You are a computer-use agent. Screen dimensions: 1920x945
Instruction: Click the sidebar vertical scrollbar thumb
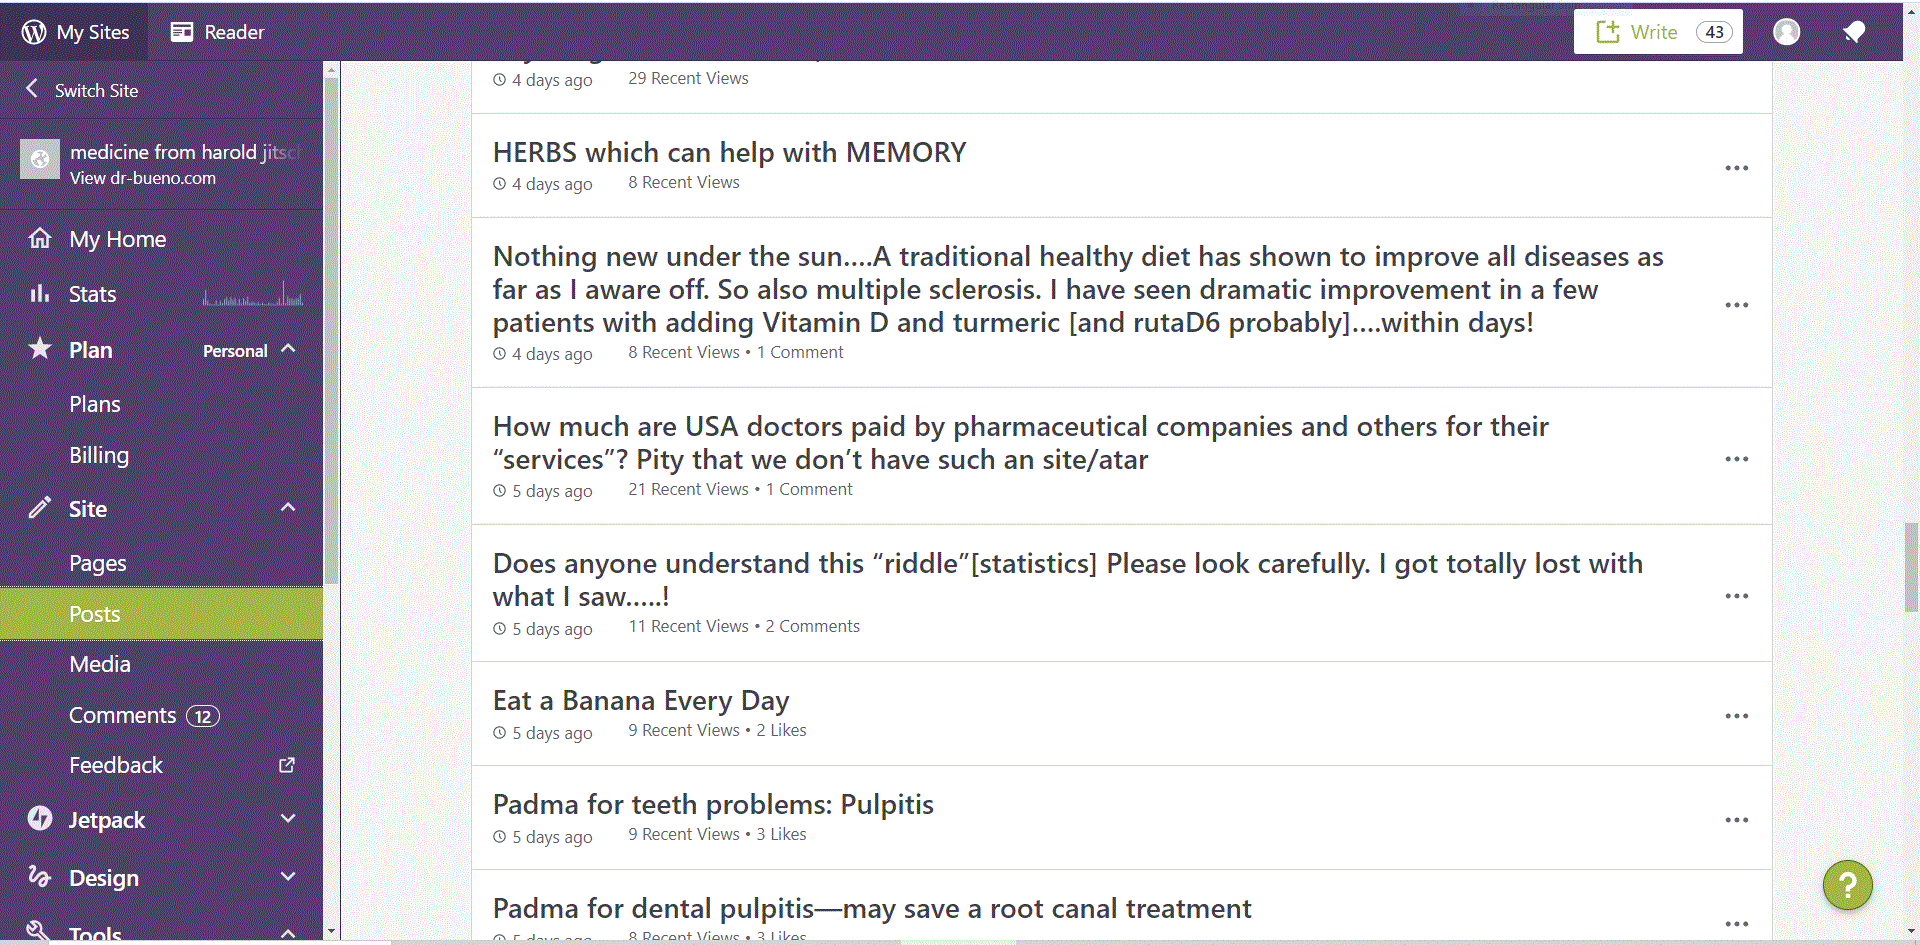(331, 330)
